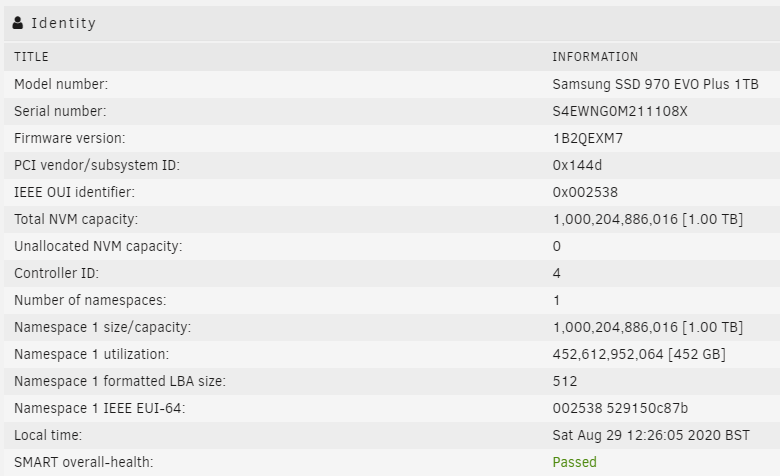Select the Samsung SSD 970 EVO Plus 1TB model value

tap(655, 84)
